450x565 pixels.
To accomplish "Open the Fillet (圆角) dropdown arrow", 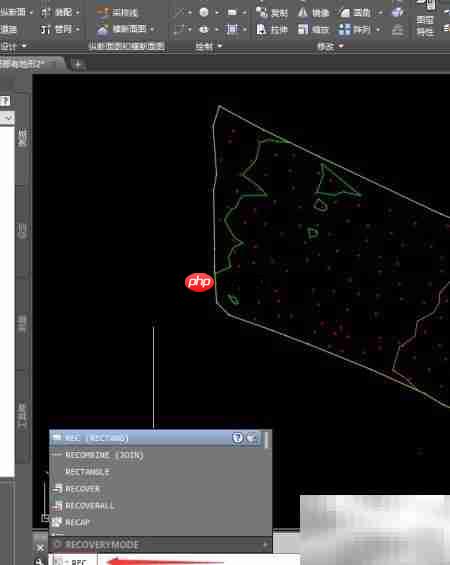I will tap(380, 13).
